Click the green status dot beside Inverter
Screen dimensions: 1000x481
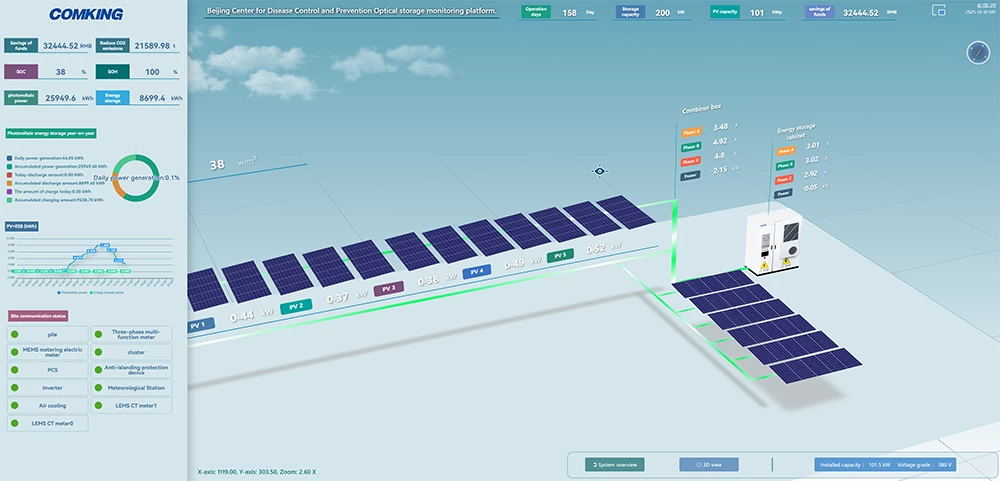(15, 387)
